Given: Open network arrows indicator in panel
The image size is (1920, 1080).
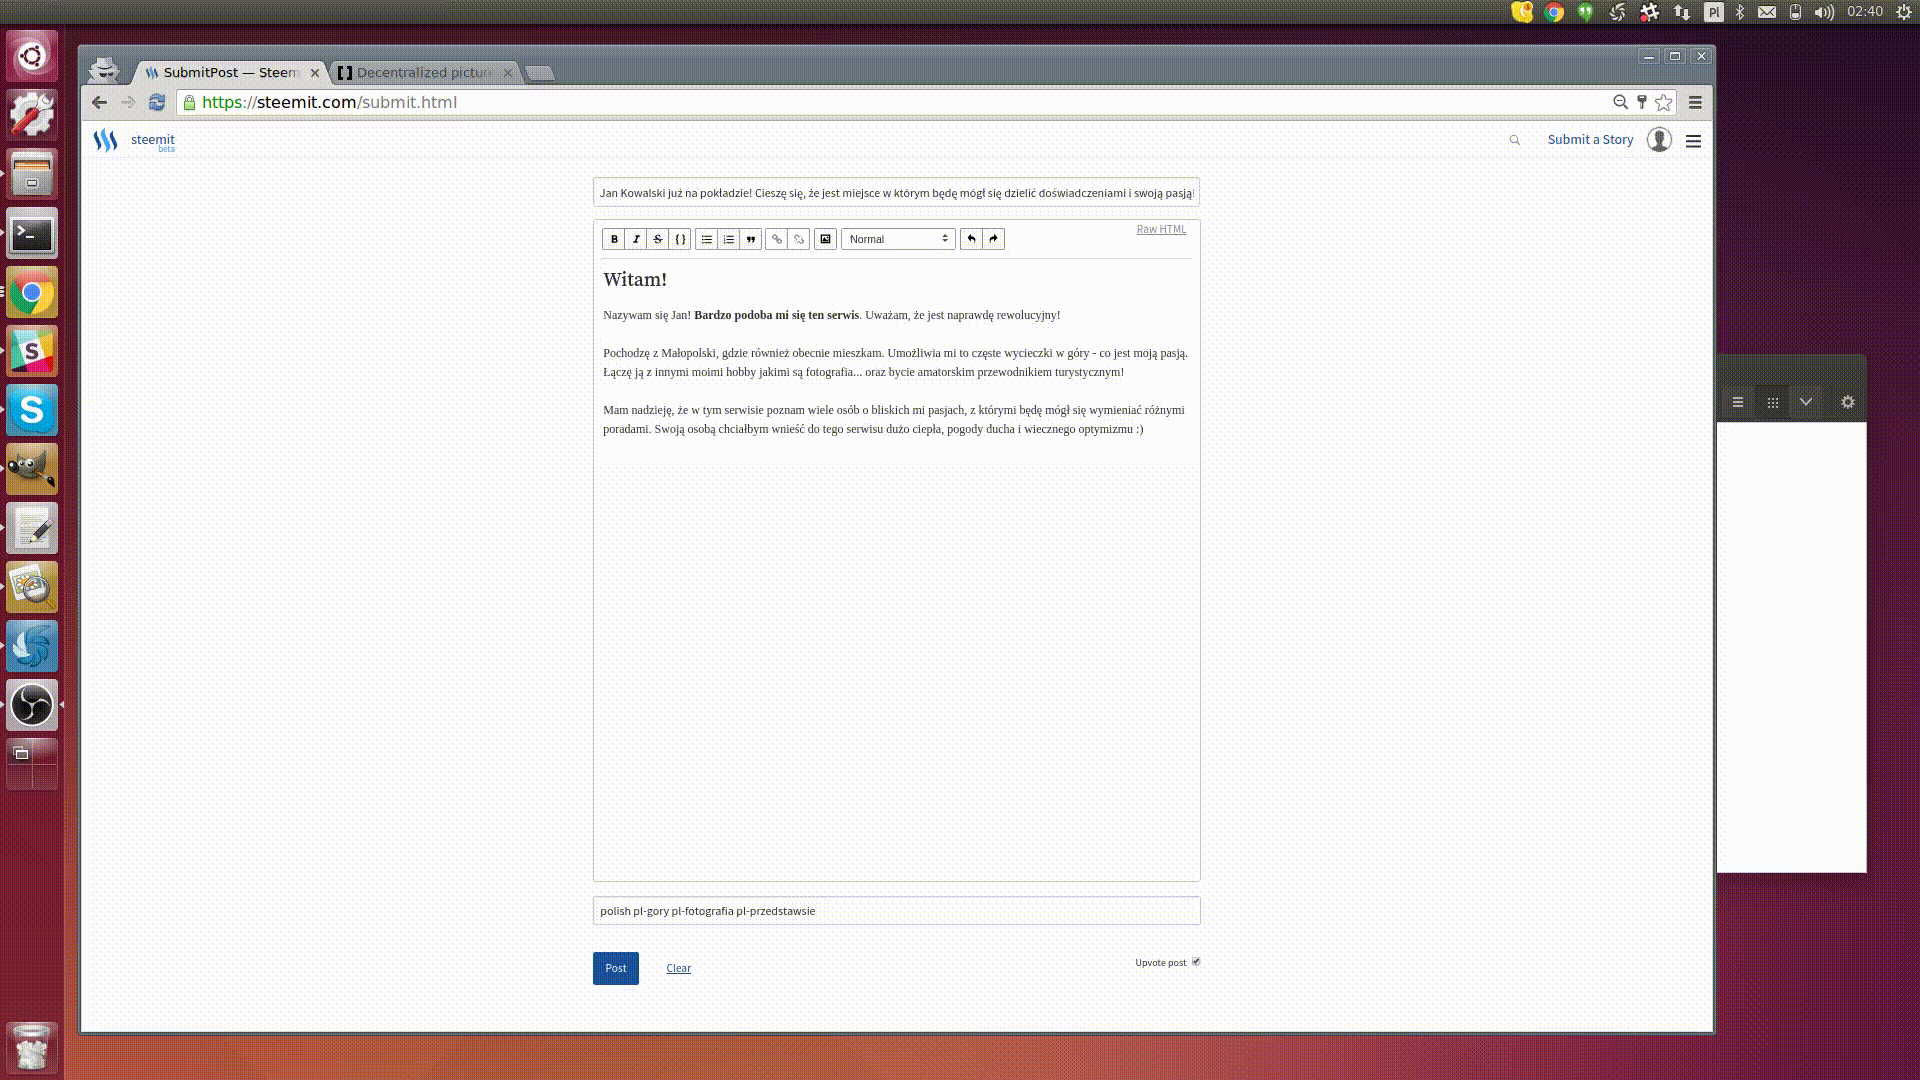Looking at the screenshot, I should 1682,12.
